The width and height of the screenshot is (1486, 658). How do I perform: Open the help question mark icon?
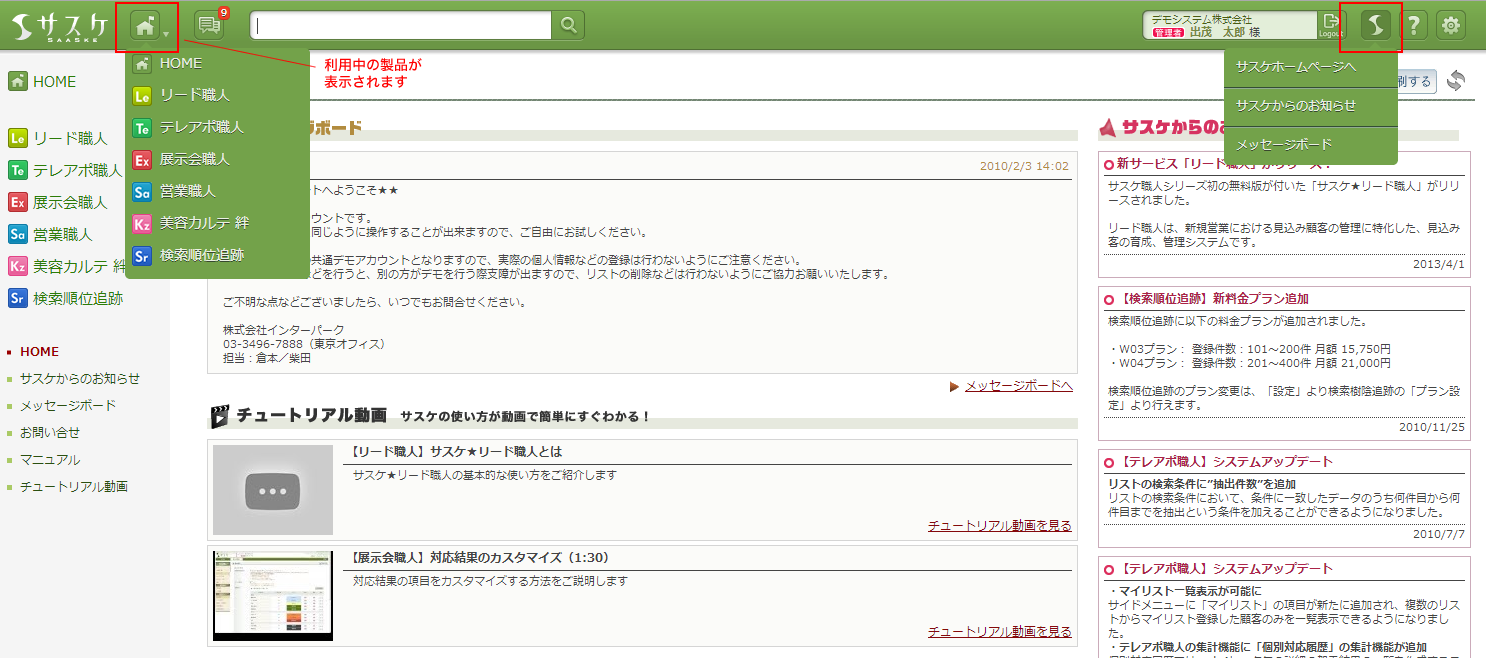tap(1415, 26)
